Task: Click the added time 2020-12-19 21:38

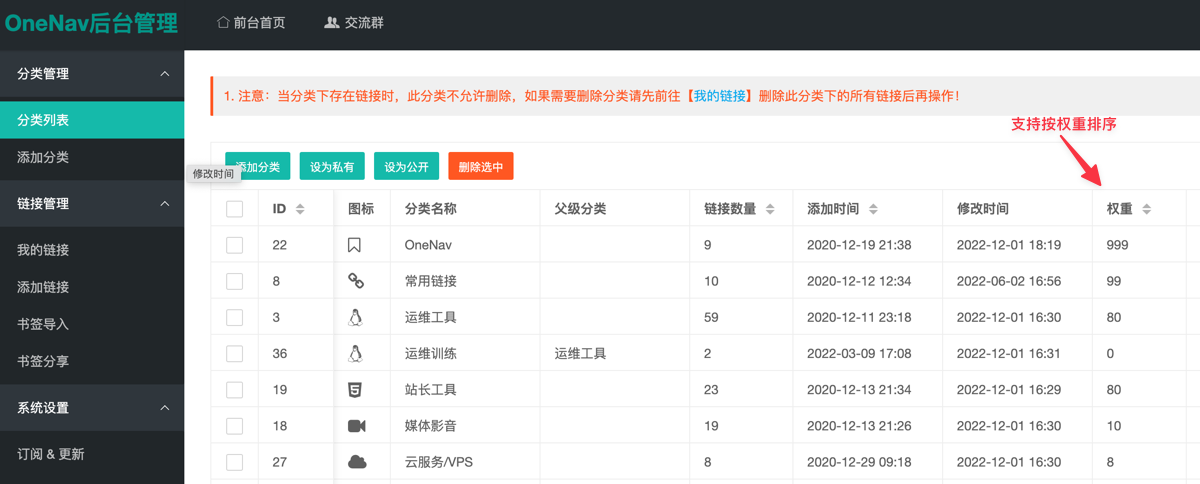Action: click(x=859, y=245)
